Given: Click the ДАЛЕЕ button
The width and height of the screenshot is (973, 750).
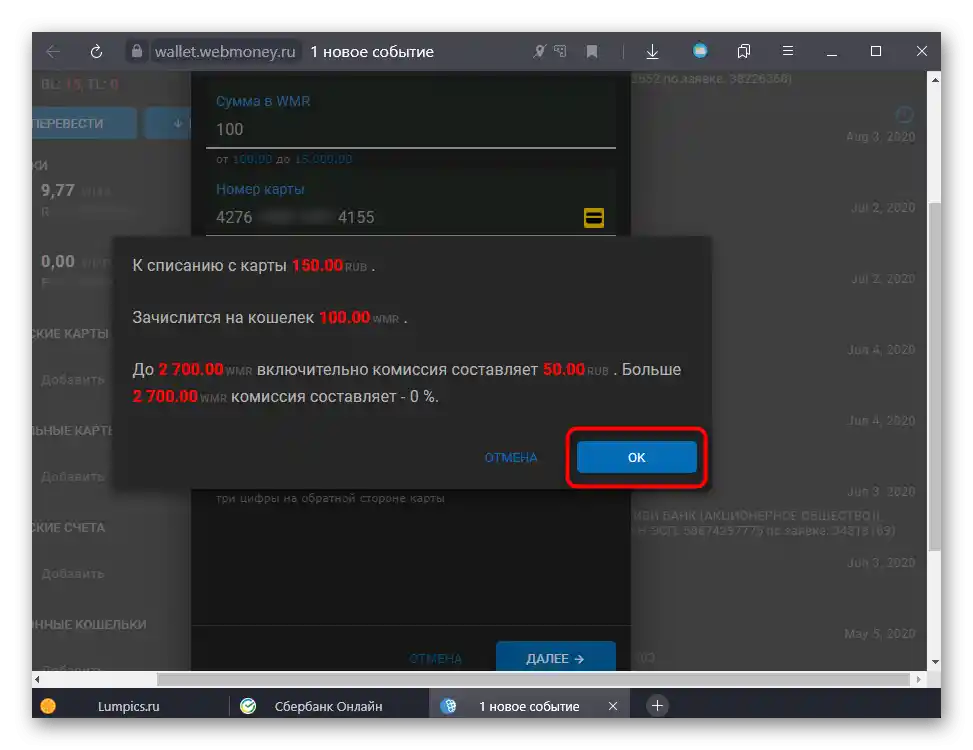Looking at the screenshot, I should tap(555, 658).
